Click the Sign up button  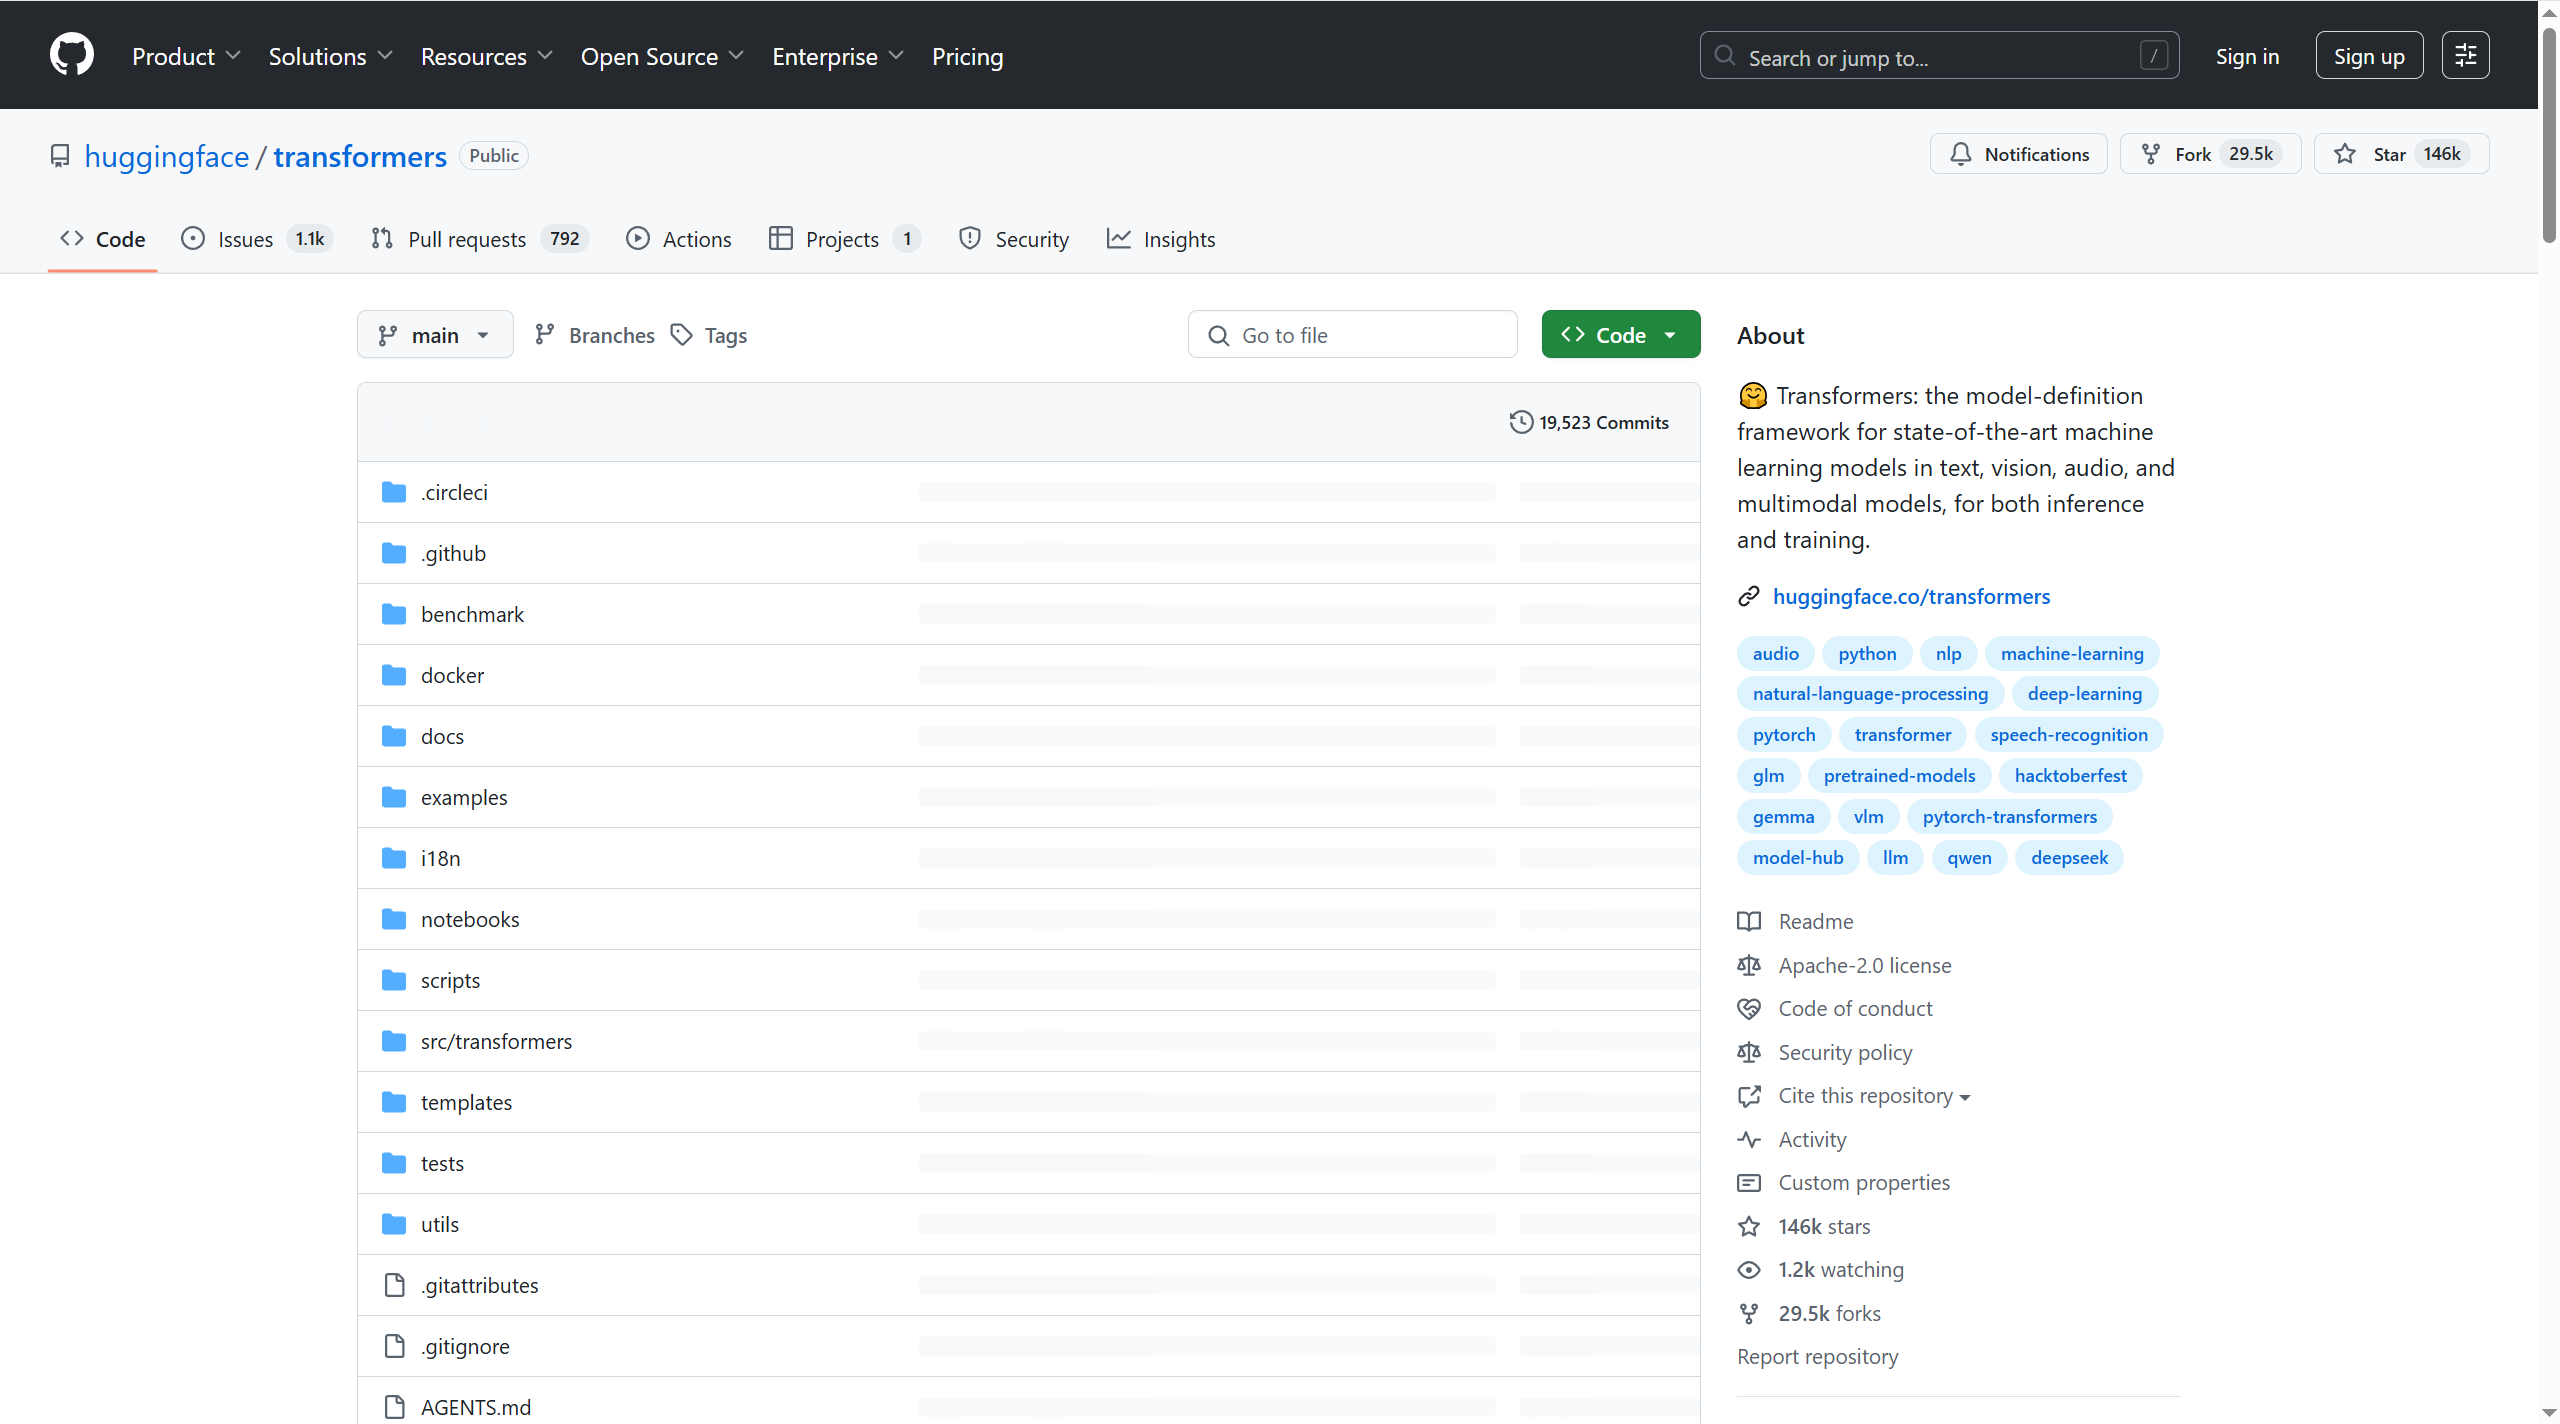pyautogui.click(x=2369, y=56)
